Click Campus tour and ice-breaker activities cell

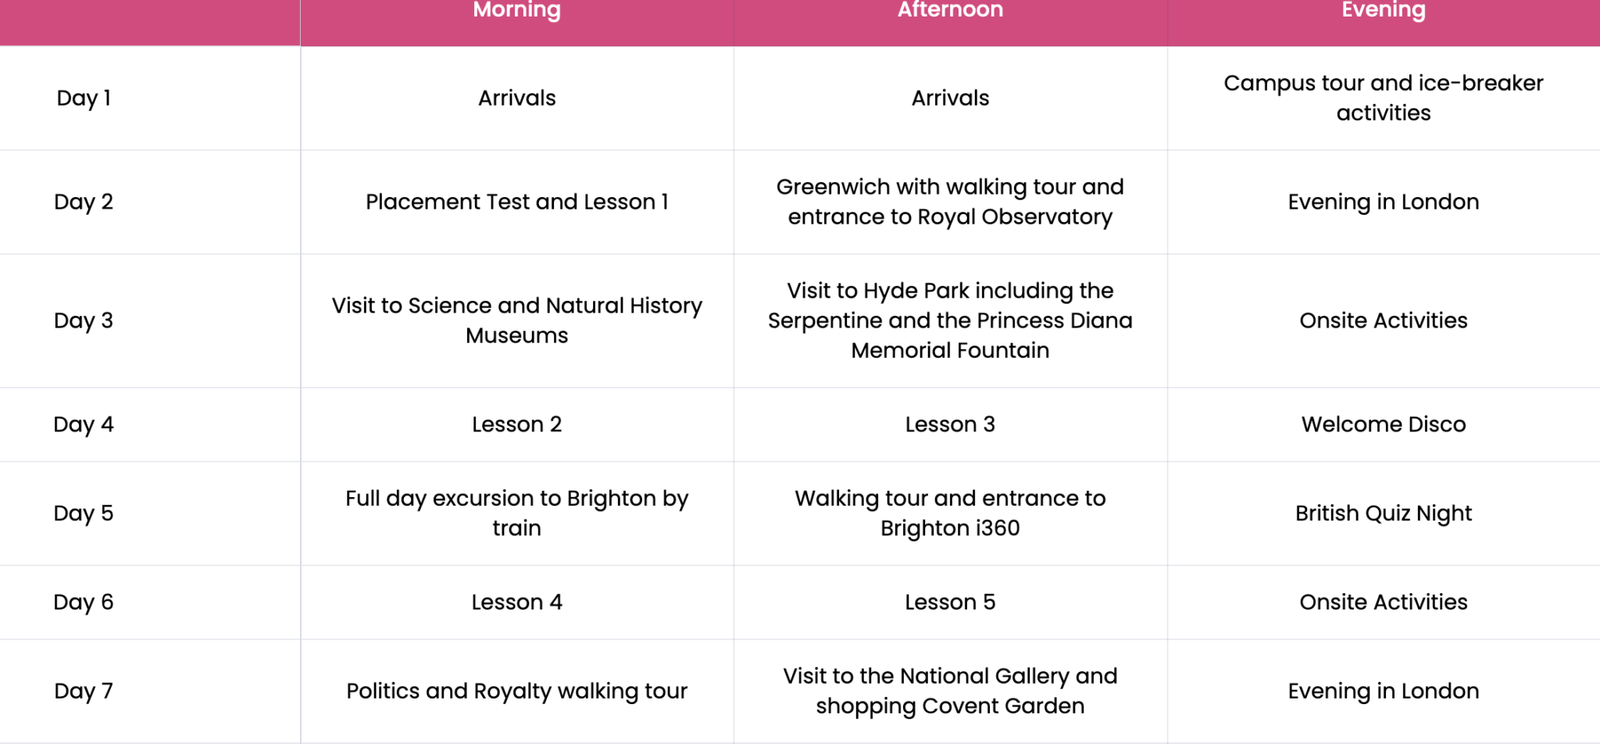point(1383,98)
